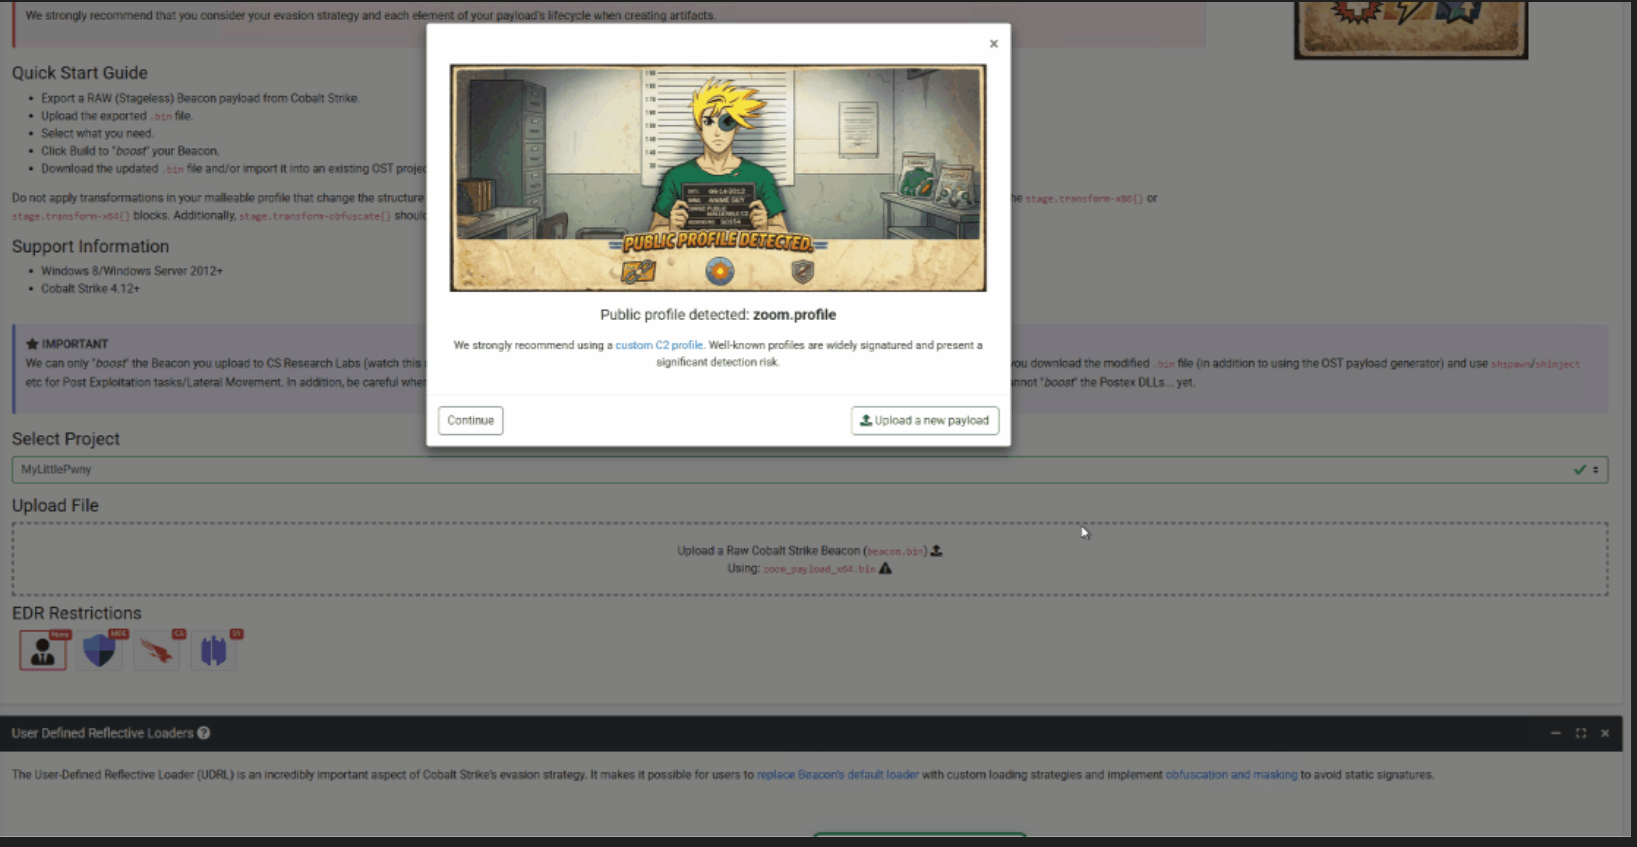Open the Select Project dropdown showing MyLittlePwny
1637x847 pixels.
[809, 470]
